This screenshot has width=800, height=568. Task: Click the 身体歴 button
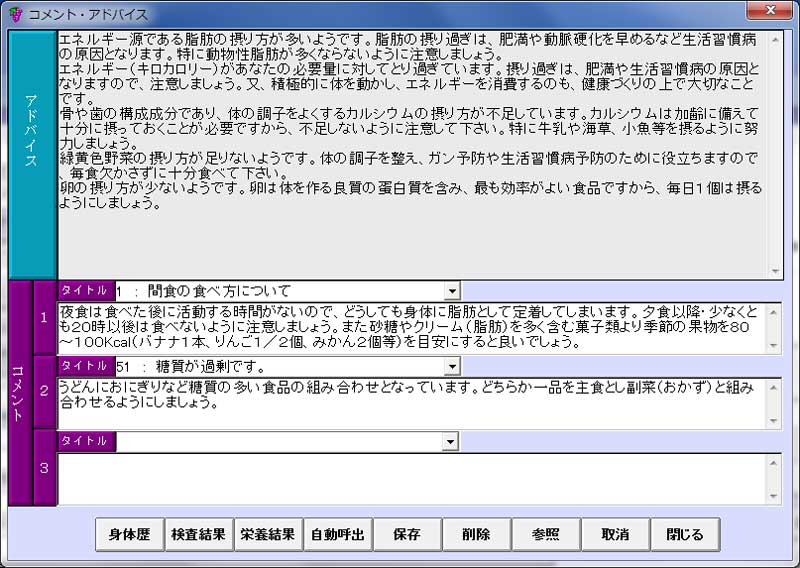[130, 534]
